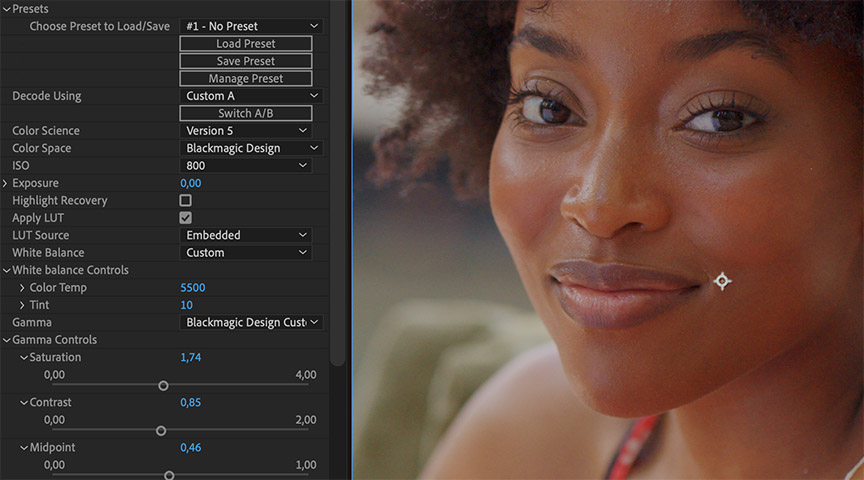Open the LUT Source dropdown
864x480 pixels.
(246, 236)
